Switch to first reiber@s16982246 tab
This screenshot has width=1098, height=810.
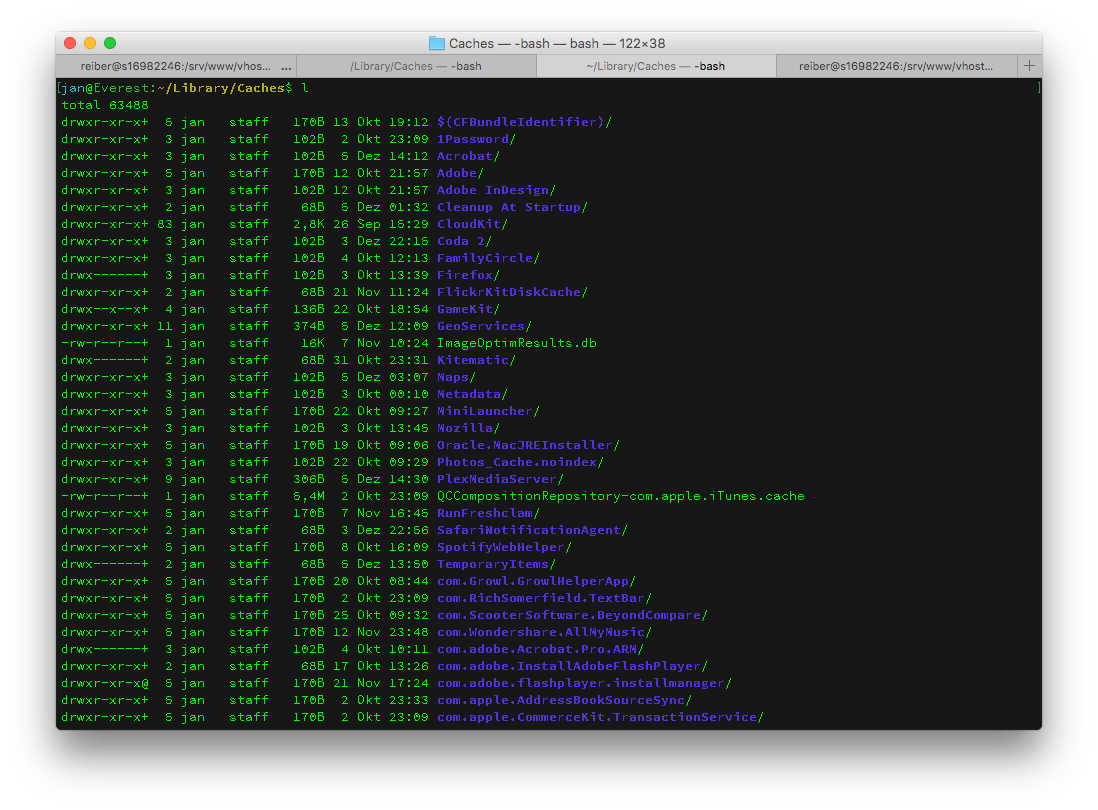click(176, 66)
